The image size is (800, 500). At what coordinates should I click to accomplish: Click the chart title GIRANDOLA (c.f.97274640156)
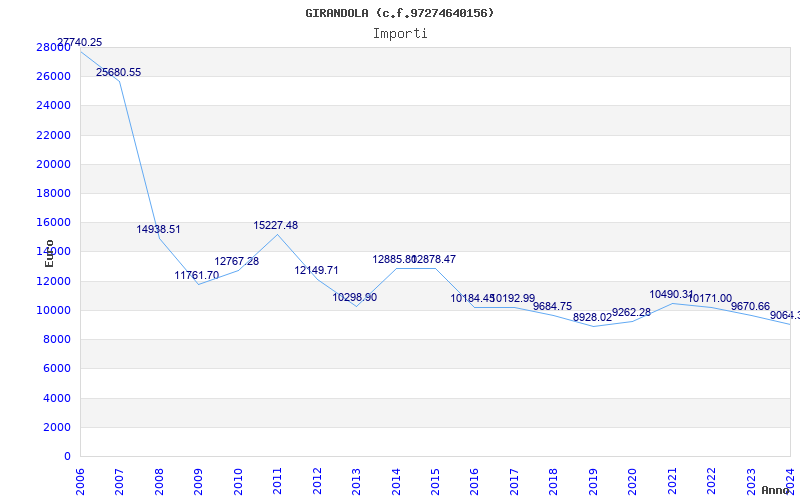399,13
